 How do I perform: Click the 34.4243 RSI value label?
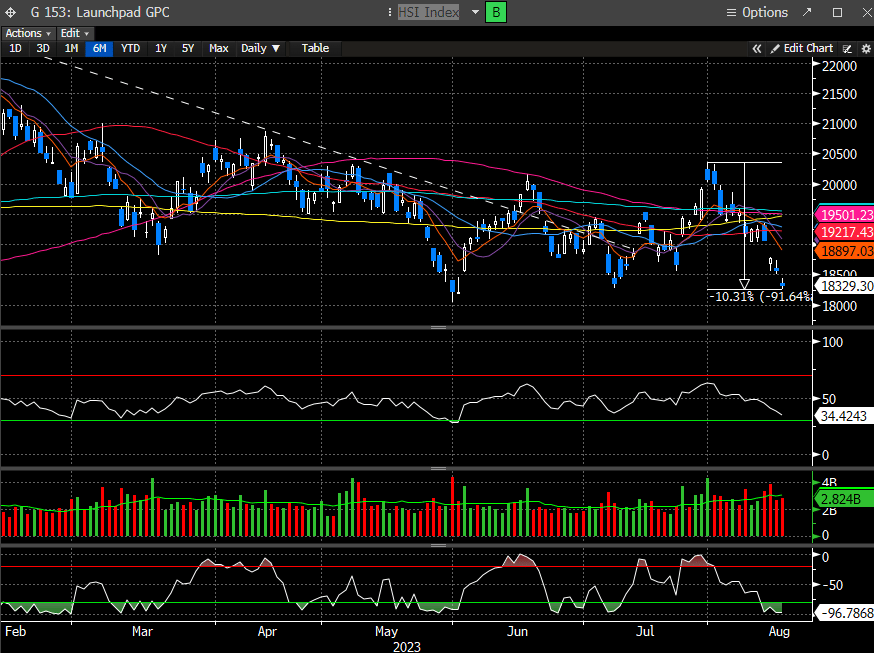844,416
